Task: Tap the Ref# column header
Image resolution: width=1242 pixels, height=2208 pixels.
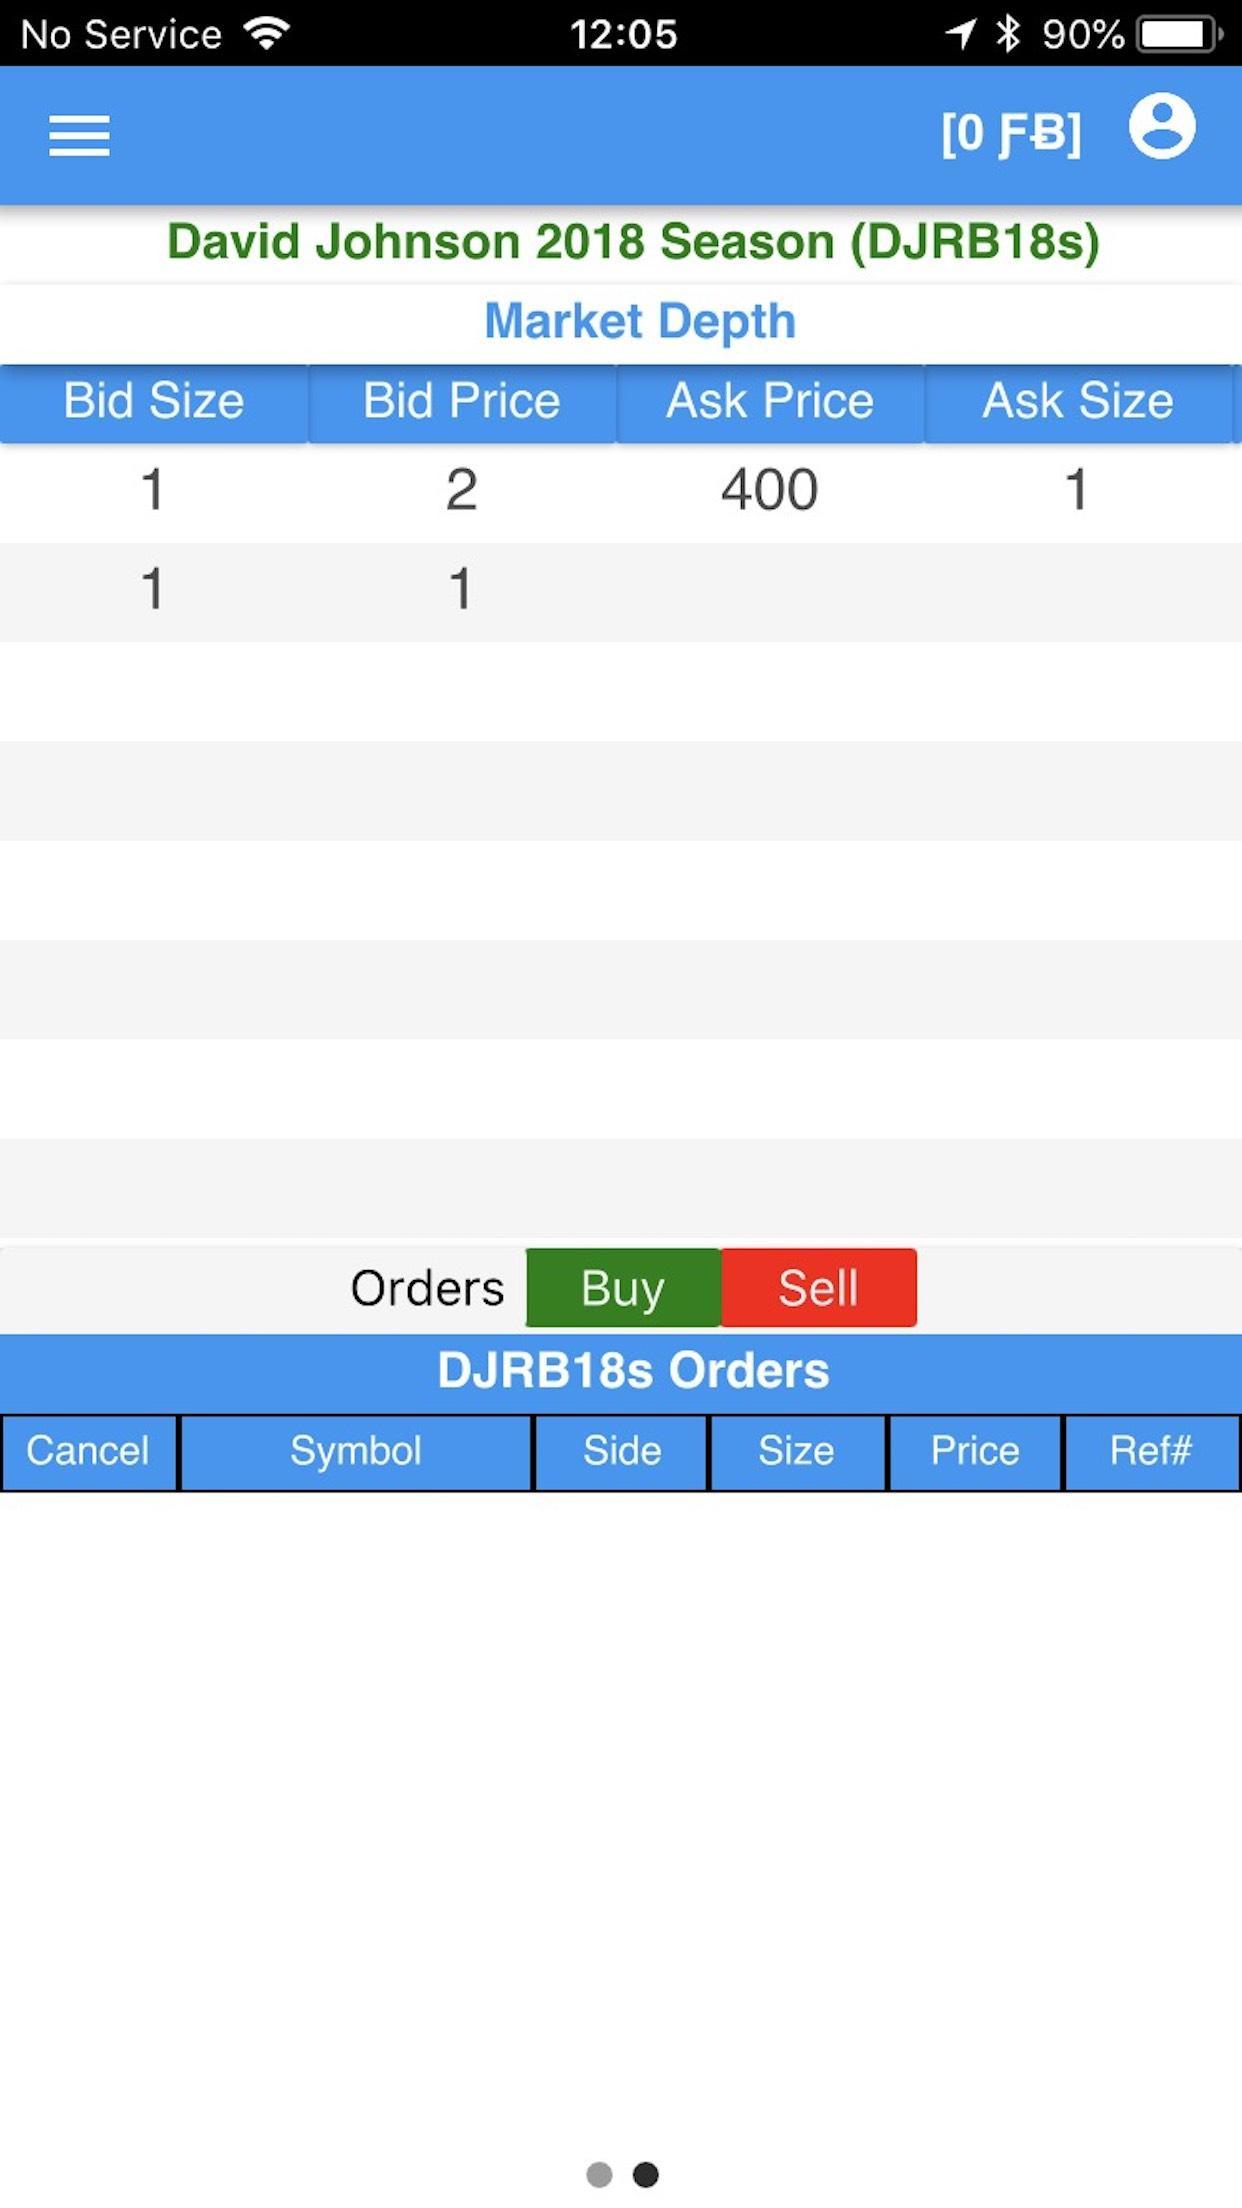Action: [1151, 1451]
